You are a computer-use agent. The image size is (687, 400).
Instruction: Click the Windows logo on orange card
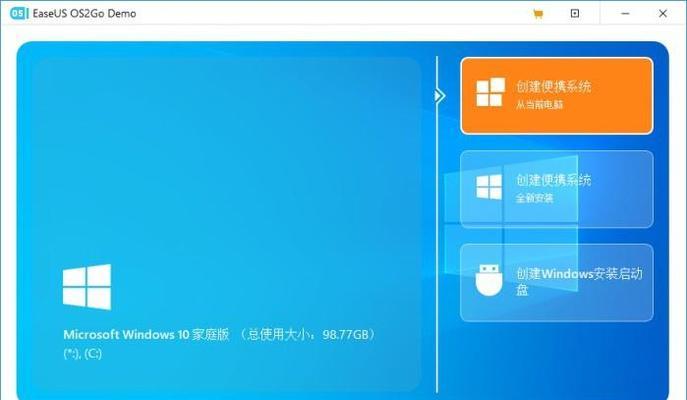point(490,92)
